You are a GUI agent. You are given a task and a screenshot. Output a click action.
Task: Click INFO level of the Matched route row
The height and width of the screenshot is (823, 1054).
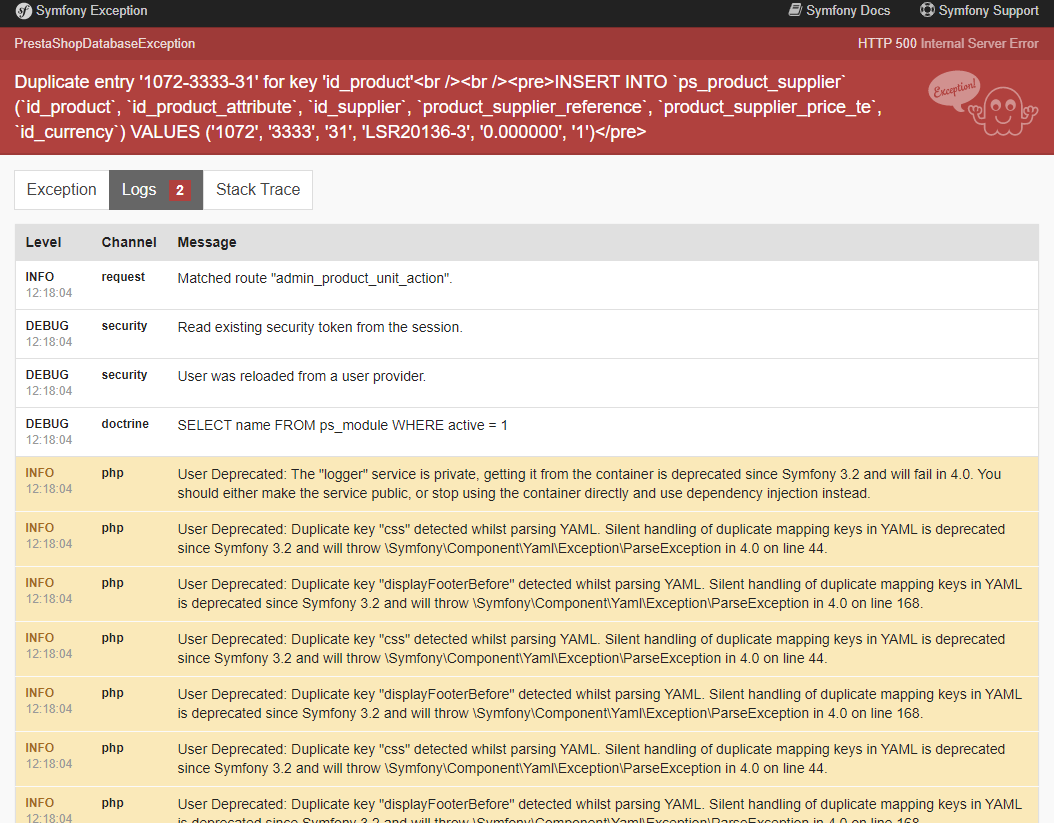(x=40, y=277)
